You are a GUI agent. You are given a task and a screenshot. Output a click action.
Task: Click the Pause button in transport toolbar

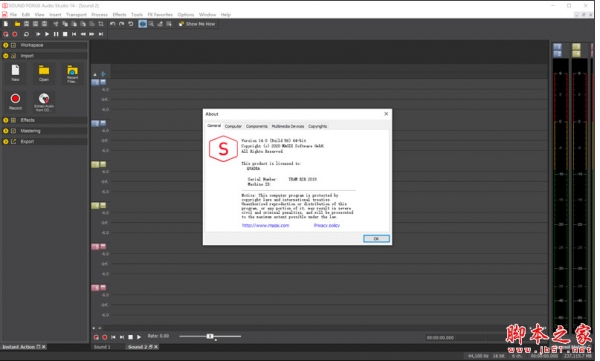pos(56,34)
